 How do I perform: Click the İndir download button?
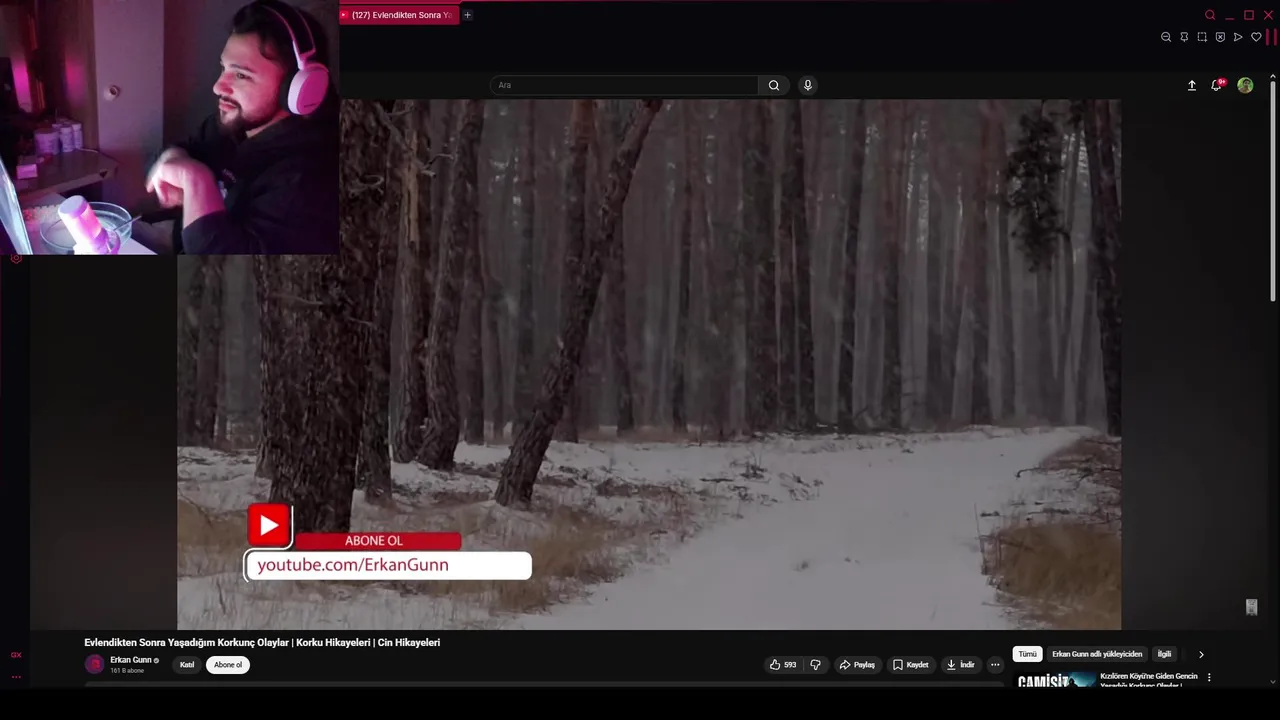pos(960,665)
